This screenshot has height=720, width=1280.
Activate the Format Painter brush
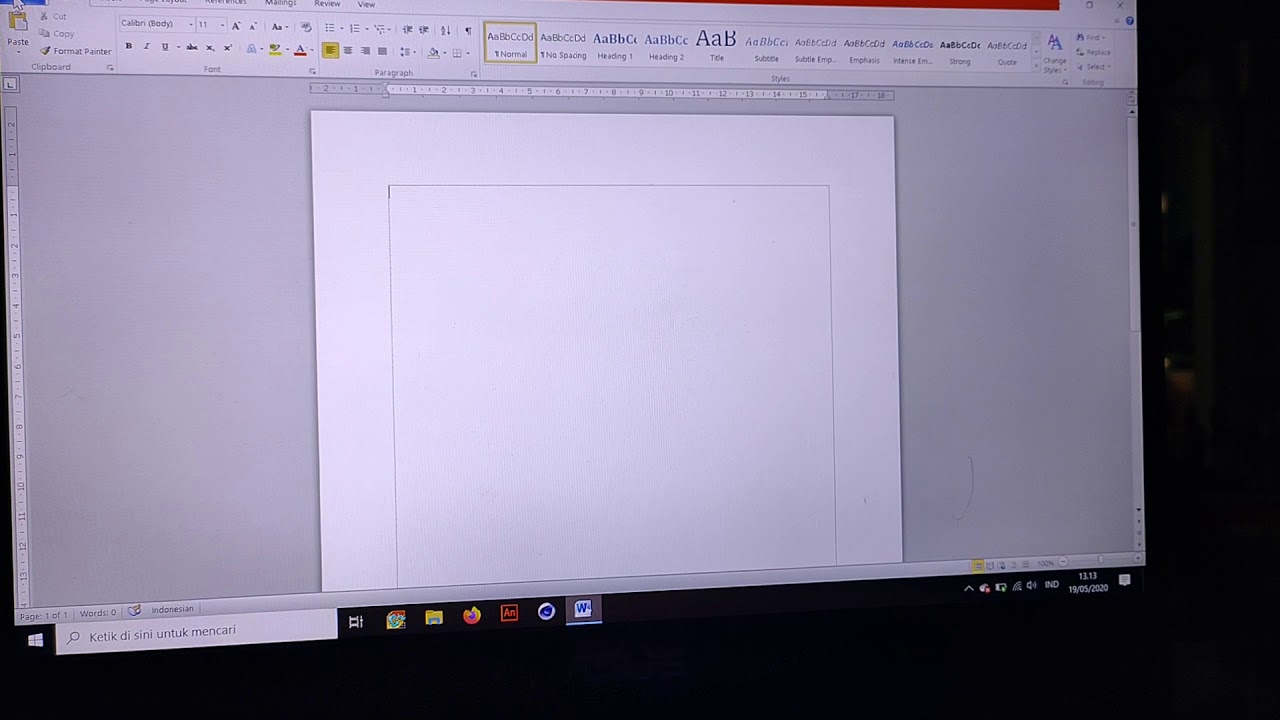click(76, 51)
